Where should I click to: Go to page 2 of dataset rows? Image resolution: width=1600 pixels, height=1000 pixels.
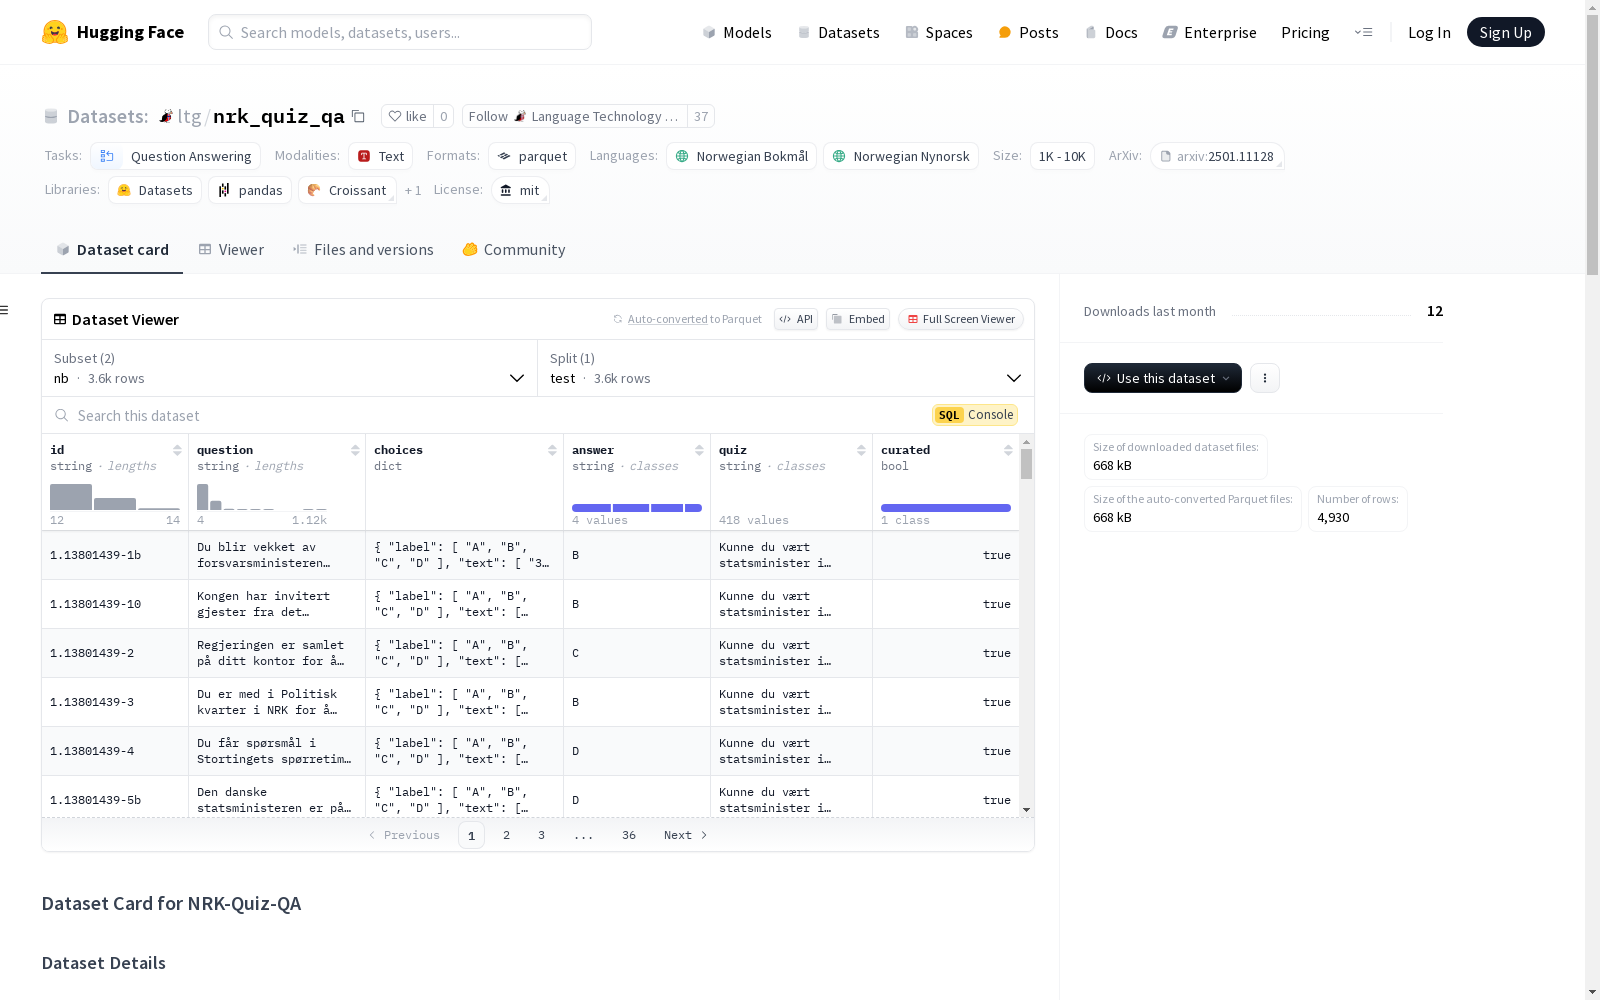click(x=507, y=835)
